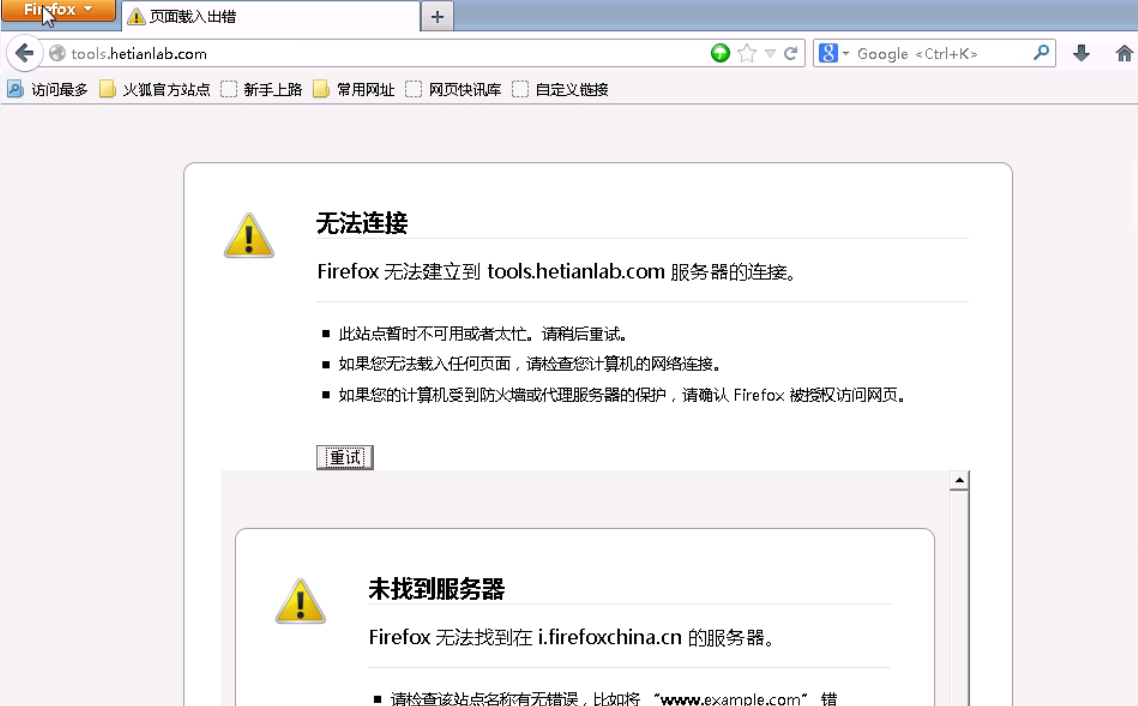This screenshot has width=1138, height=706.
Task: Open the downloads arrow icon
Action: (1081, 53)
